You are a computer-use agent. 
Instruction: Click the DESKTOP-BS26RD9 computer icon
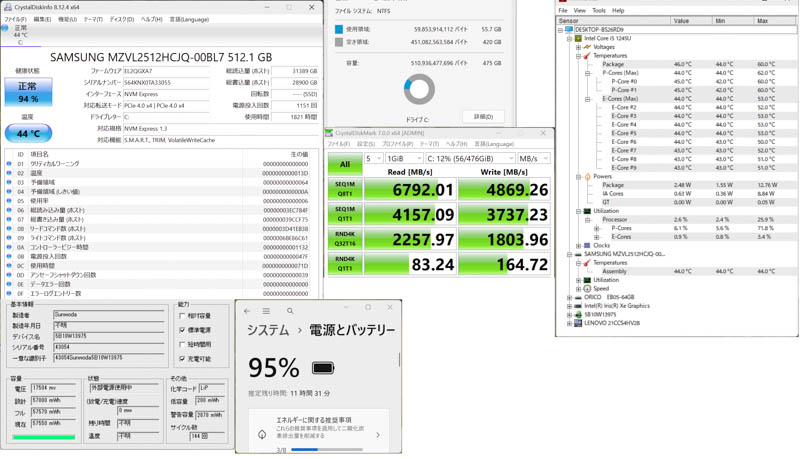tap(569, 30)
